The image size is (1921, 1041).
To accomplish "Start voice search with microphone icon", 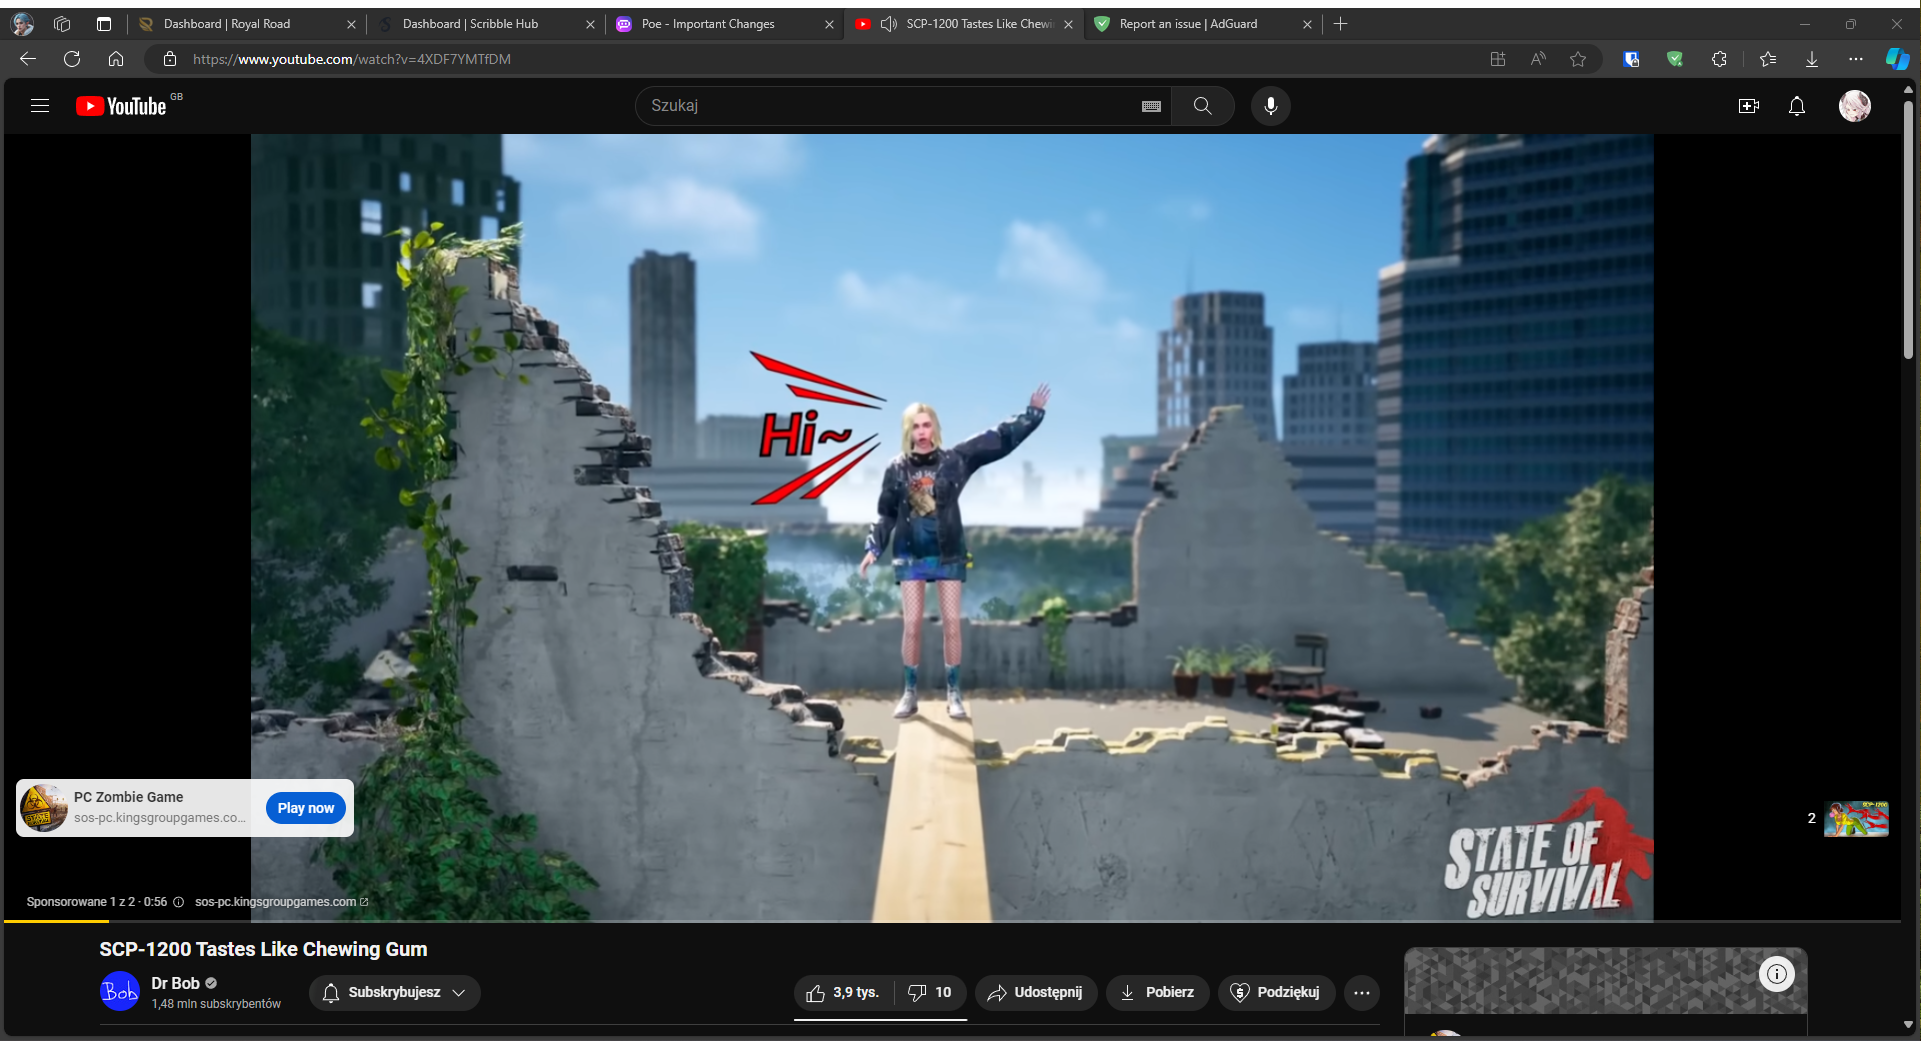I will 1270,106.
